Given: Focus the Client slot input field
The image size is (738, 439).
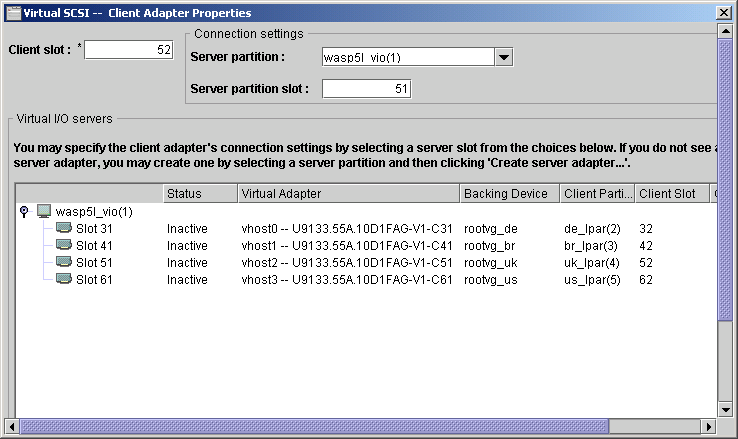Looking at the screenshot, I should (x=129, y=50).
